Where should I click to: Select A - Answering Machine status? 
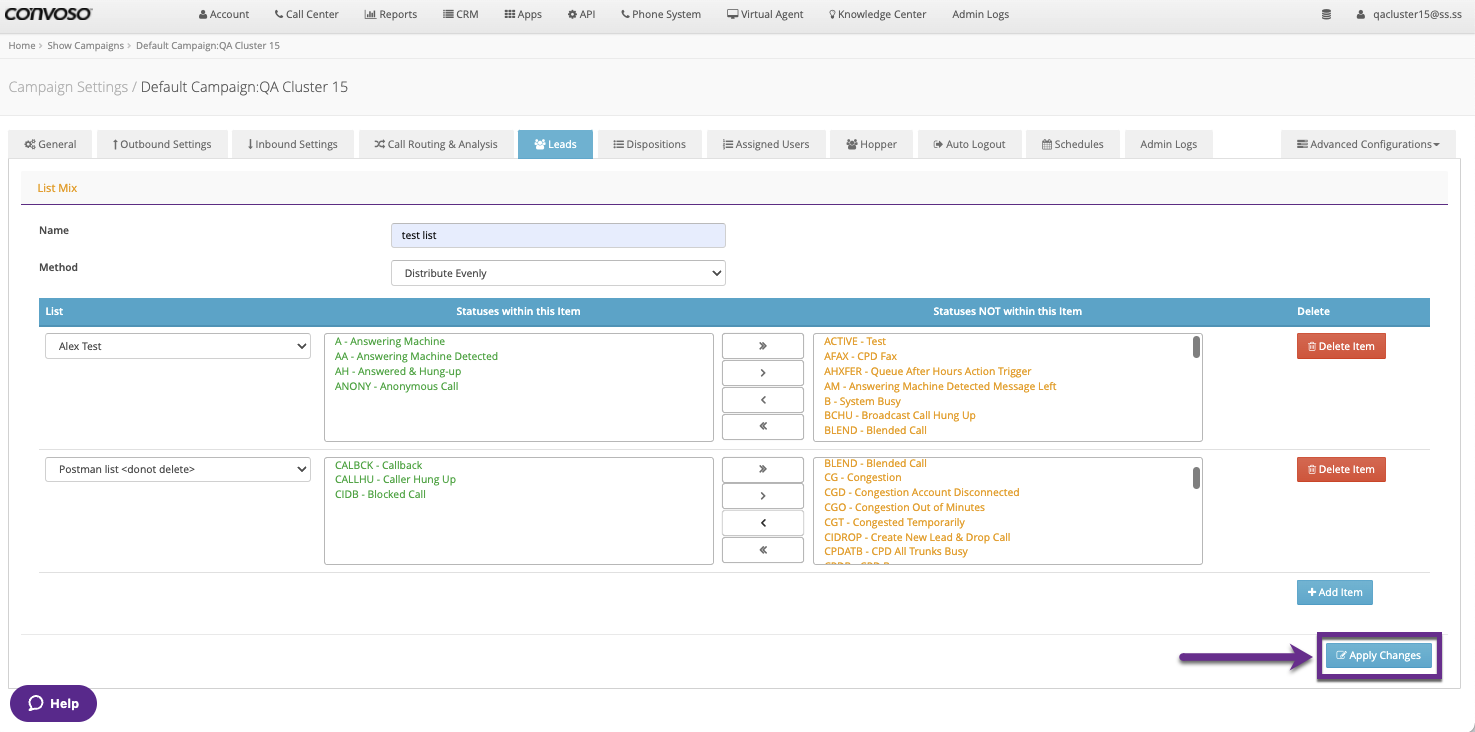(390, 342)
